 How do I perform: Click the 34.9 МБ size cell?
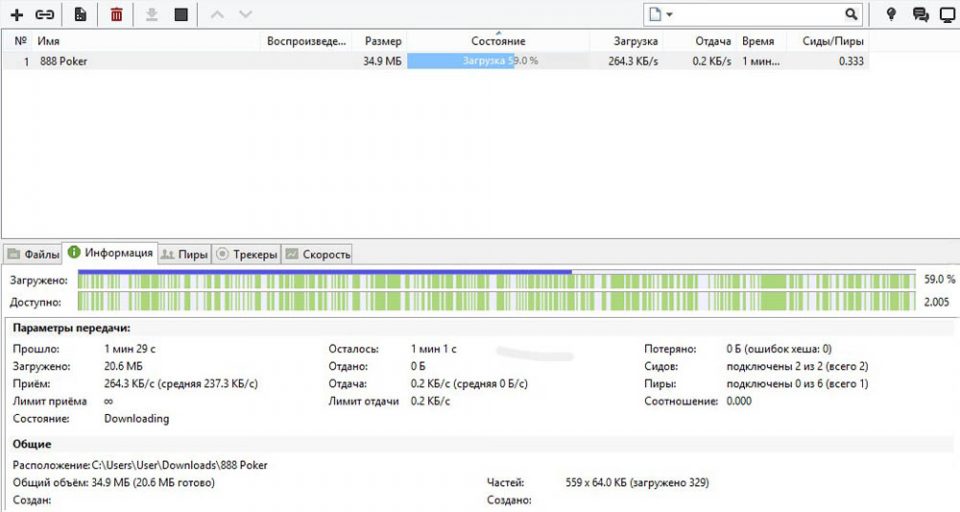tap(382, 61)
